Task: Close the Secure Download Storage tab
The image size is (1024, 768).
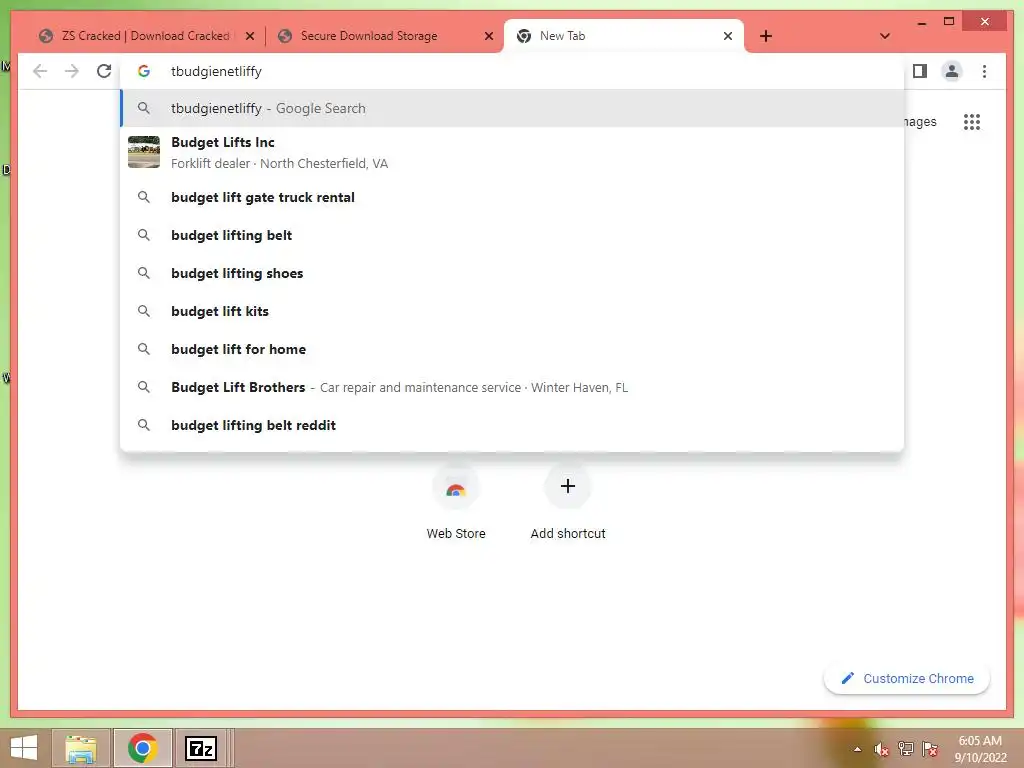Action: pyautogui.click(x=488, y=36)
